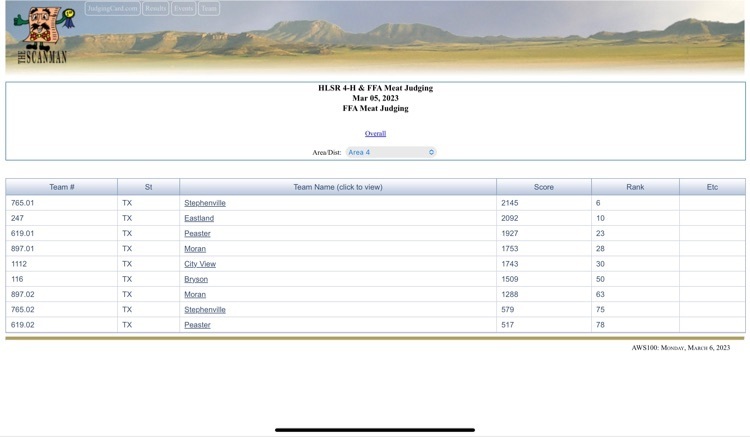Click rank 30 in City View row

point(600,264)
